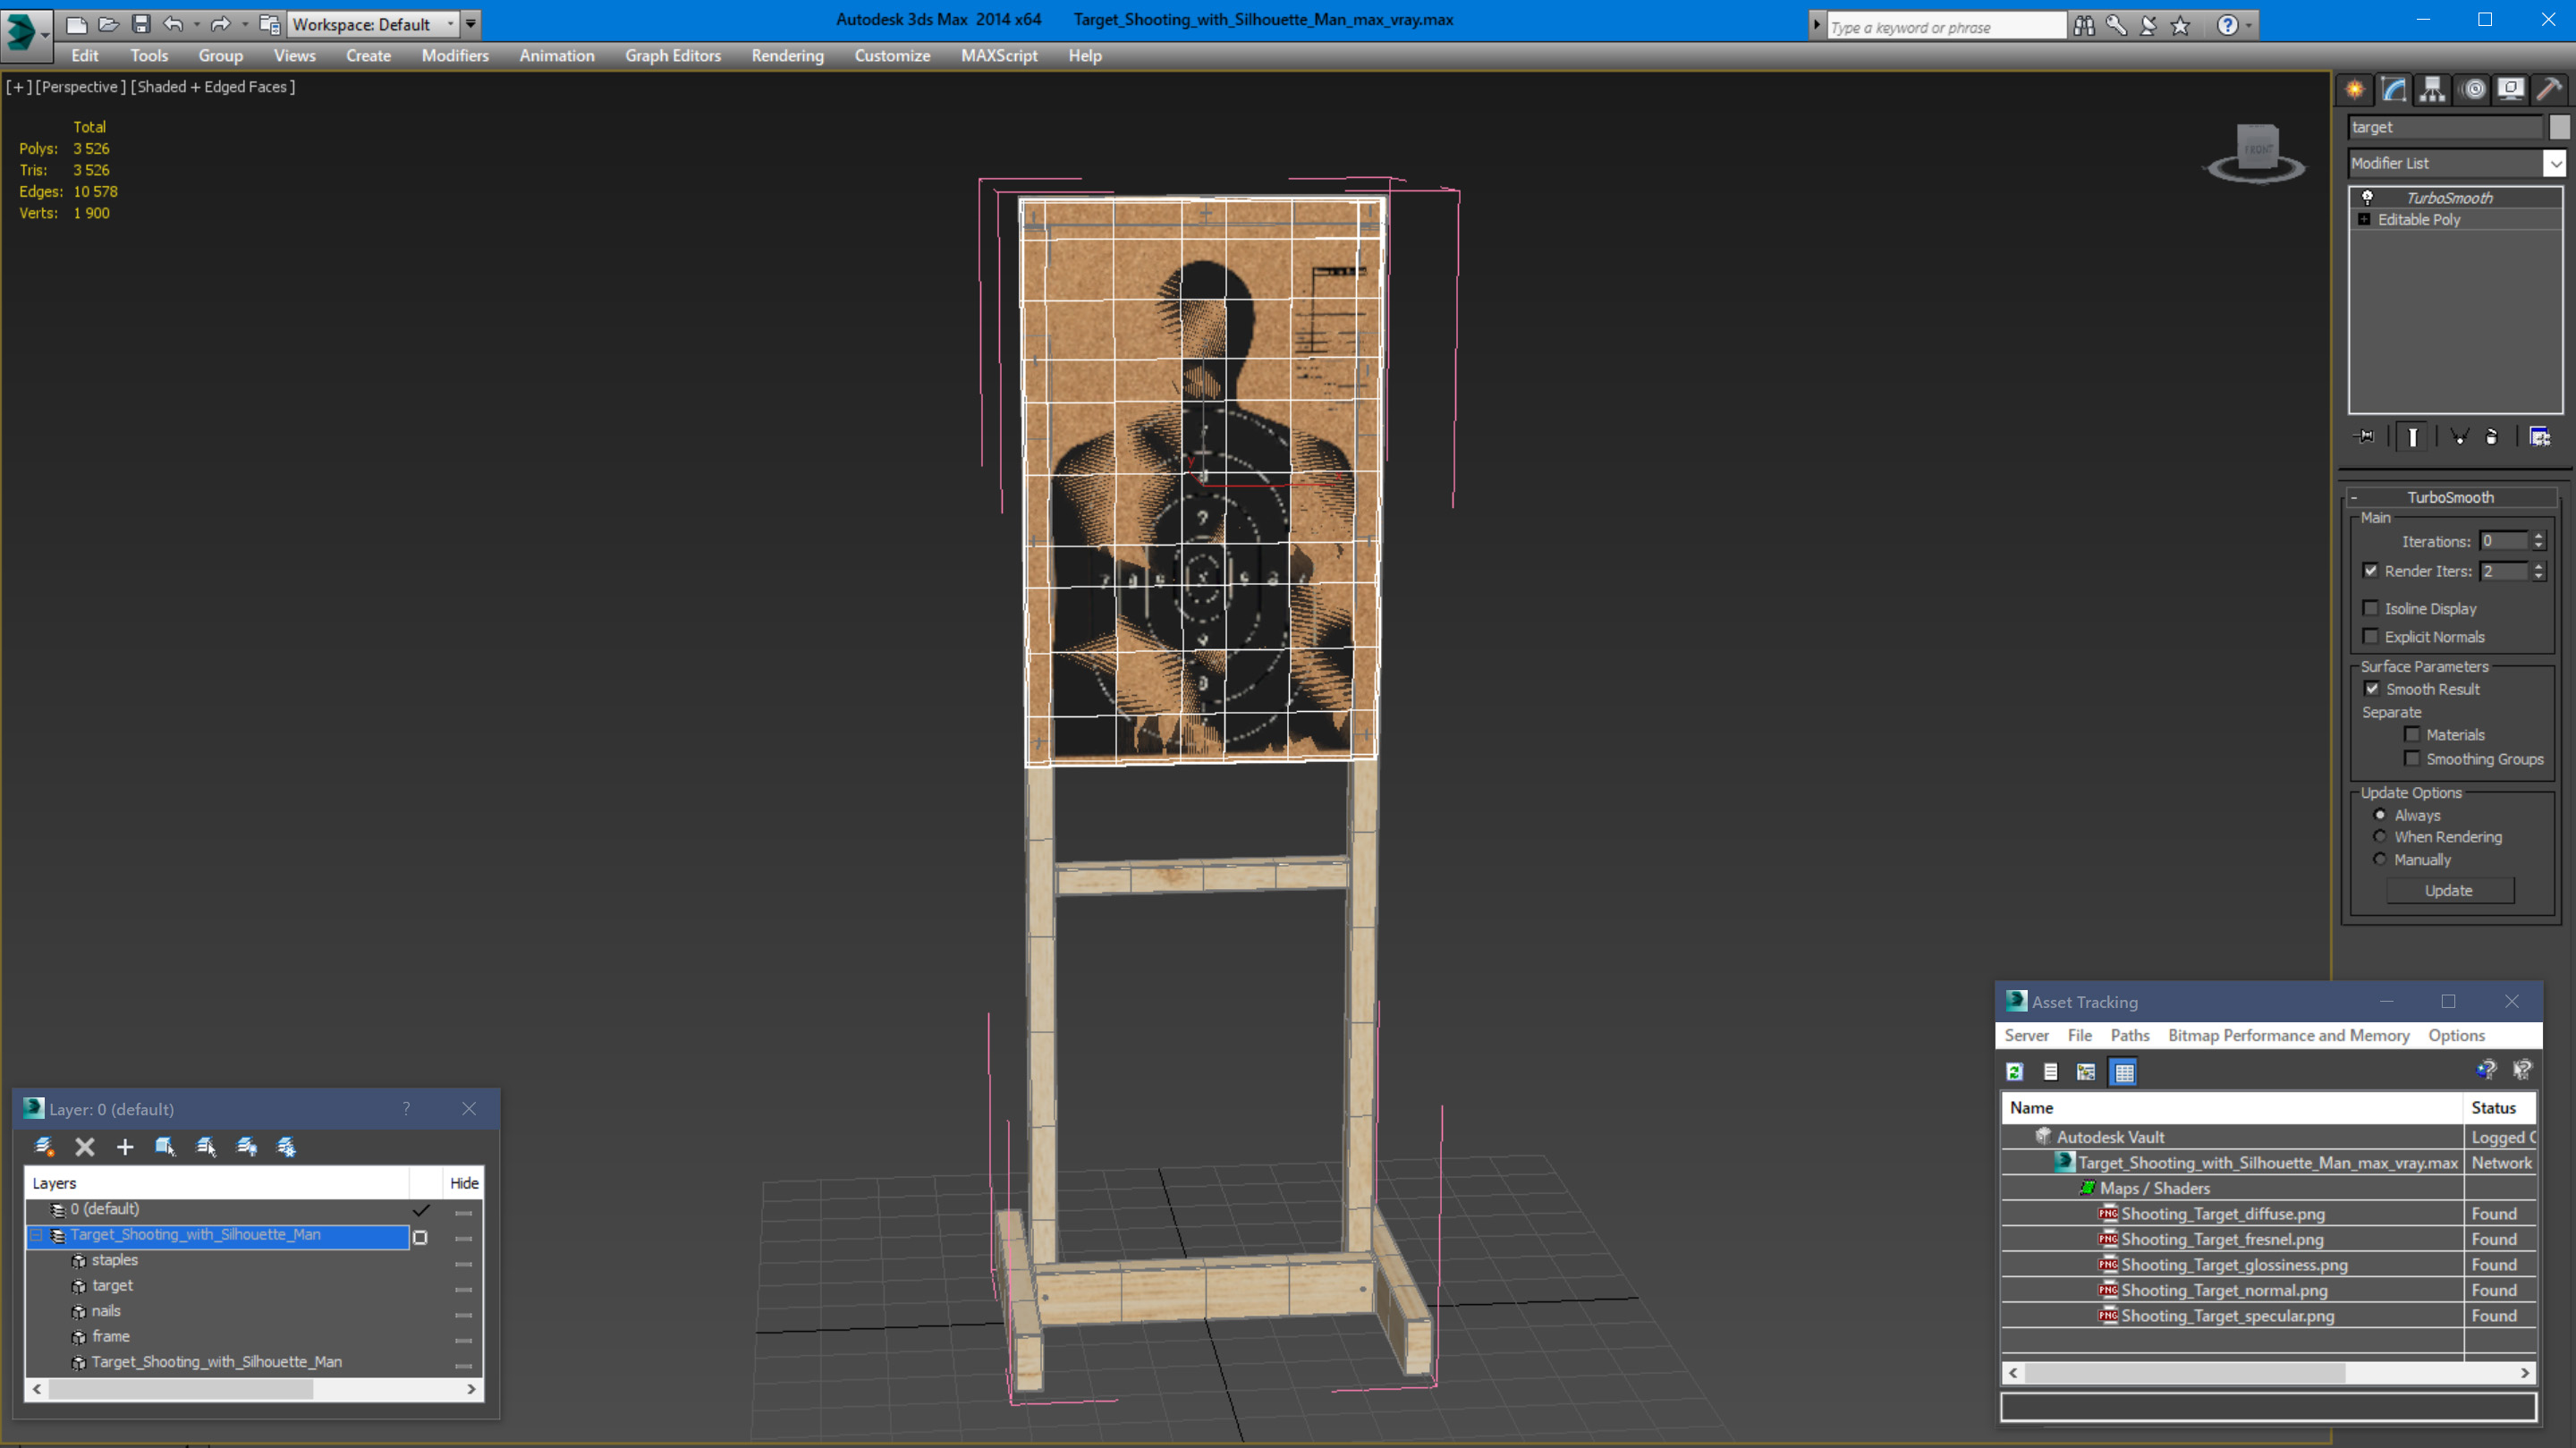The width and height of the screenshot is (2576, 1448).
Task: Open the Hierarchy command panel tab
Action: pos(2433,90)
